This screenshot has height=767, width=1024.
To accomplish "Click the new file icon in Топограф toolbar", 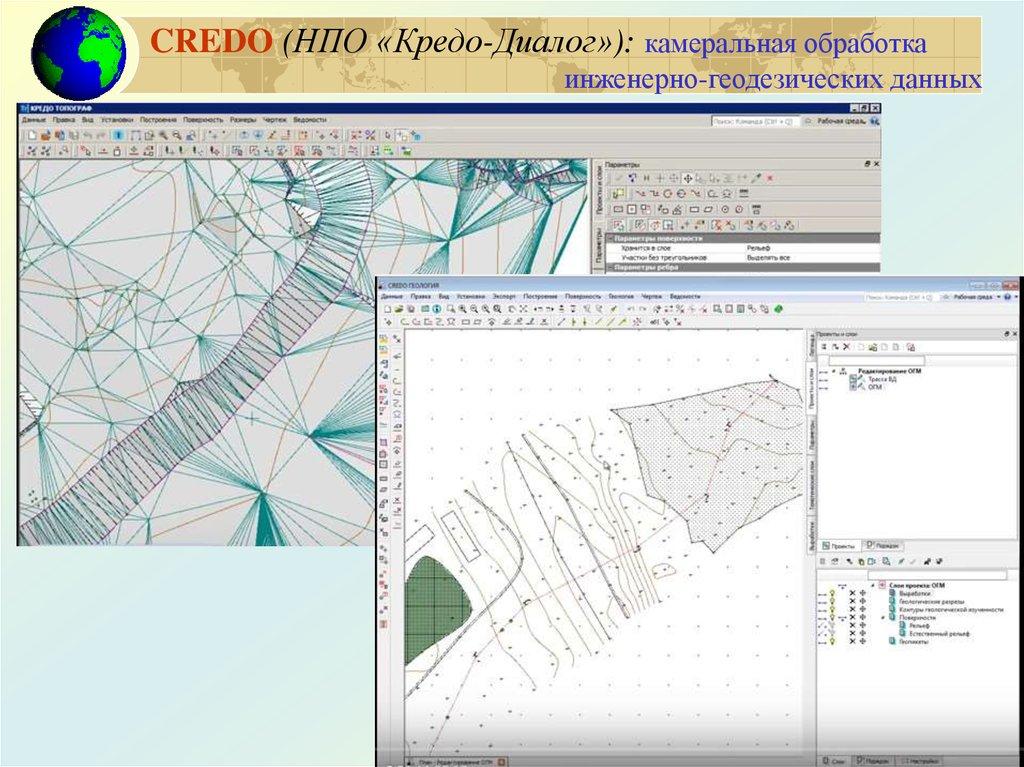I will click(31, 134).
